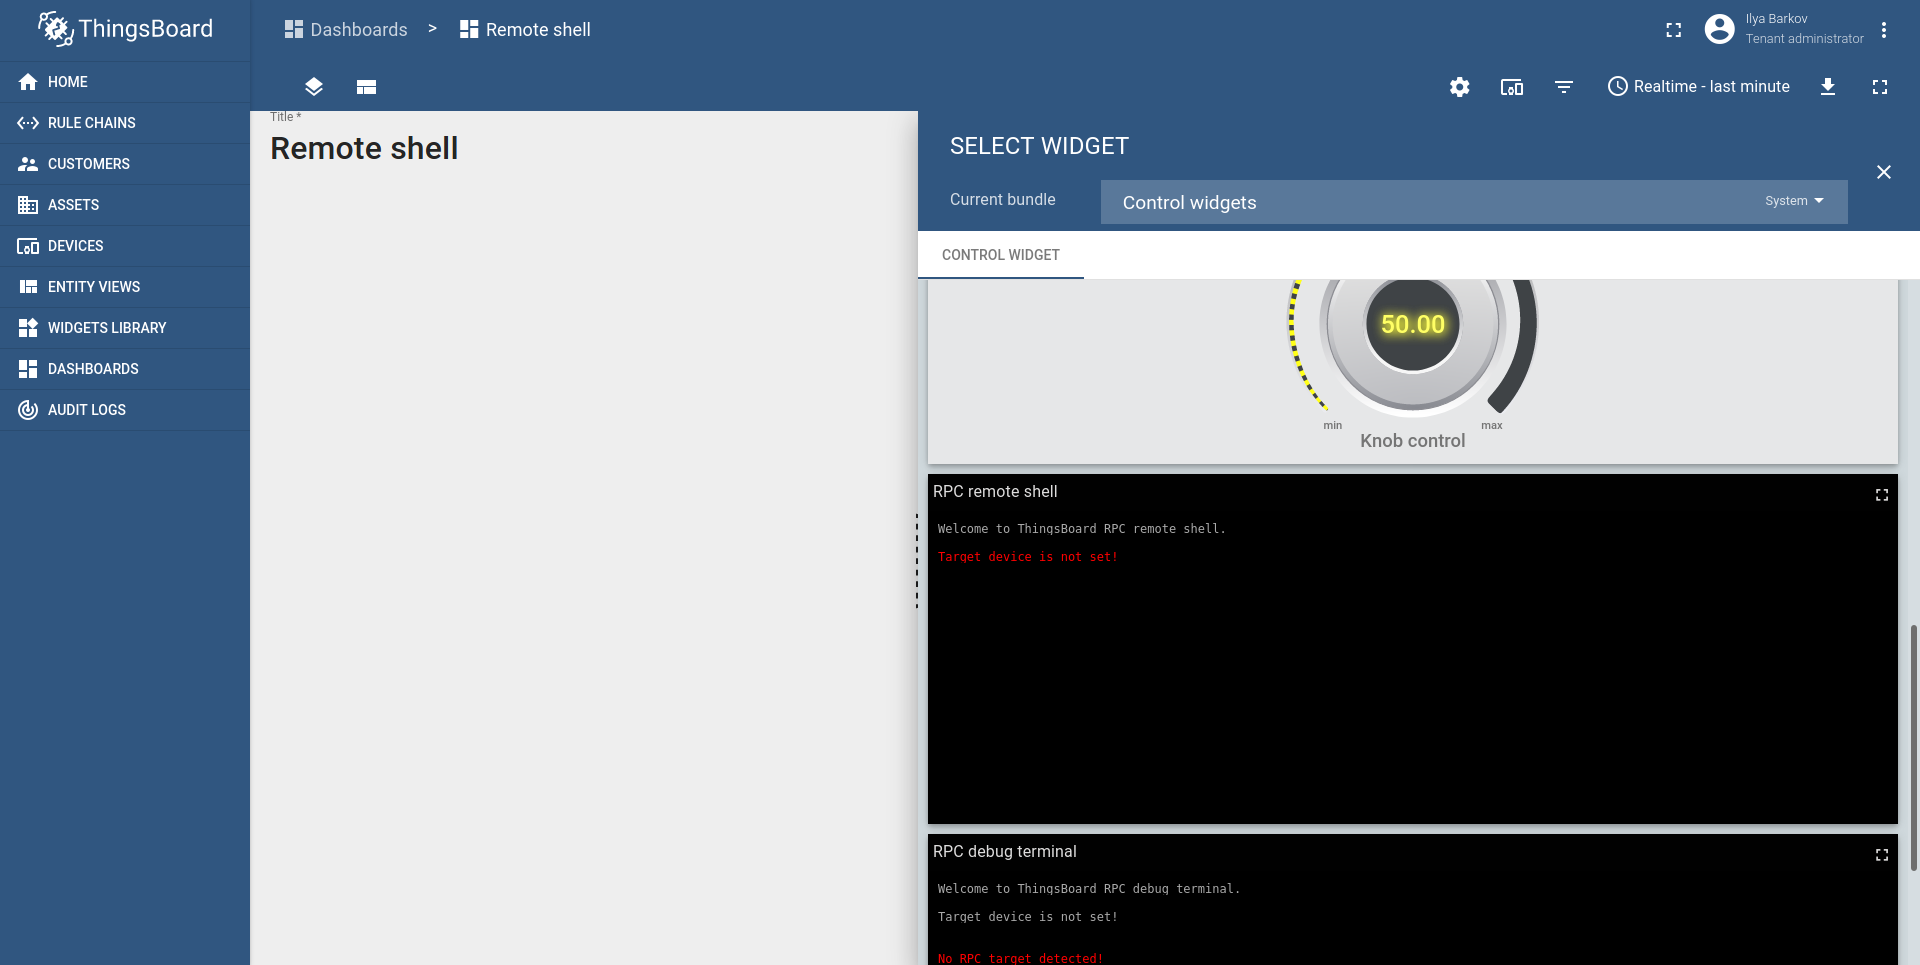
Task: Open entity aliases icon in toolbar
Action: (x=1512, y=87)
